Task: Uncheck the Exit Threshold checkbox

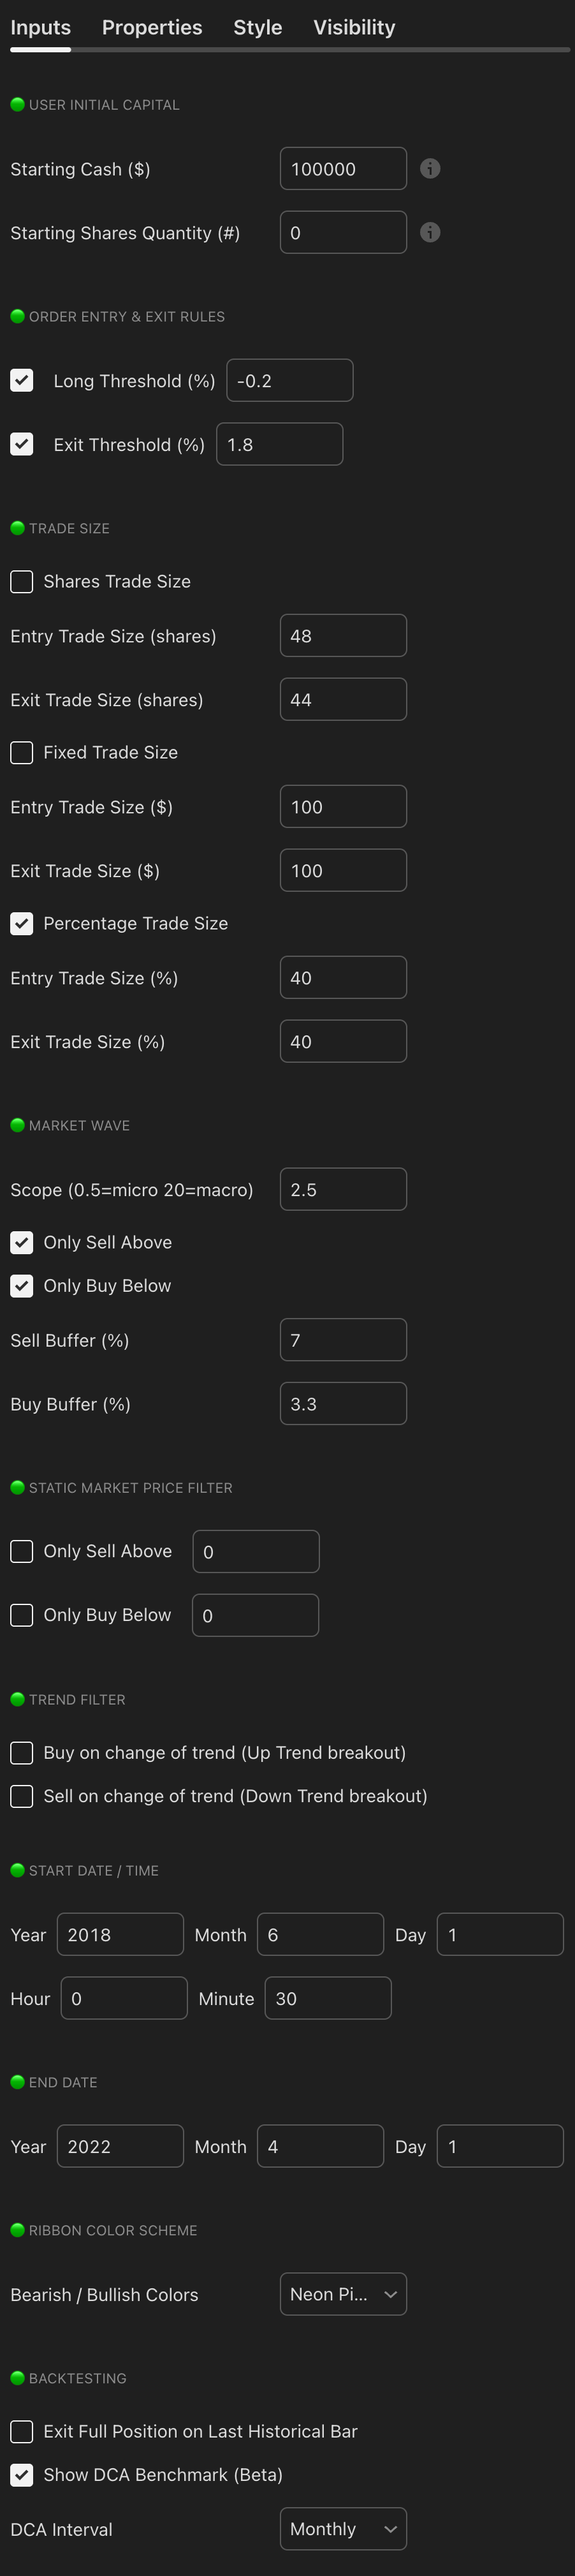Action: point(22,445)
